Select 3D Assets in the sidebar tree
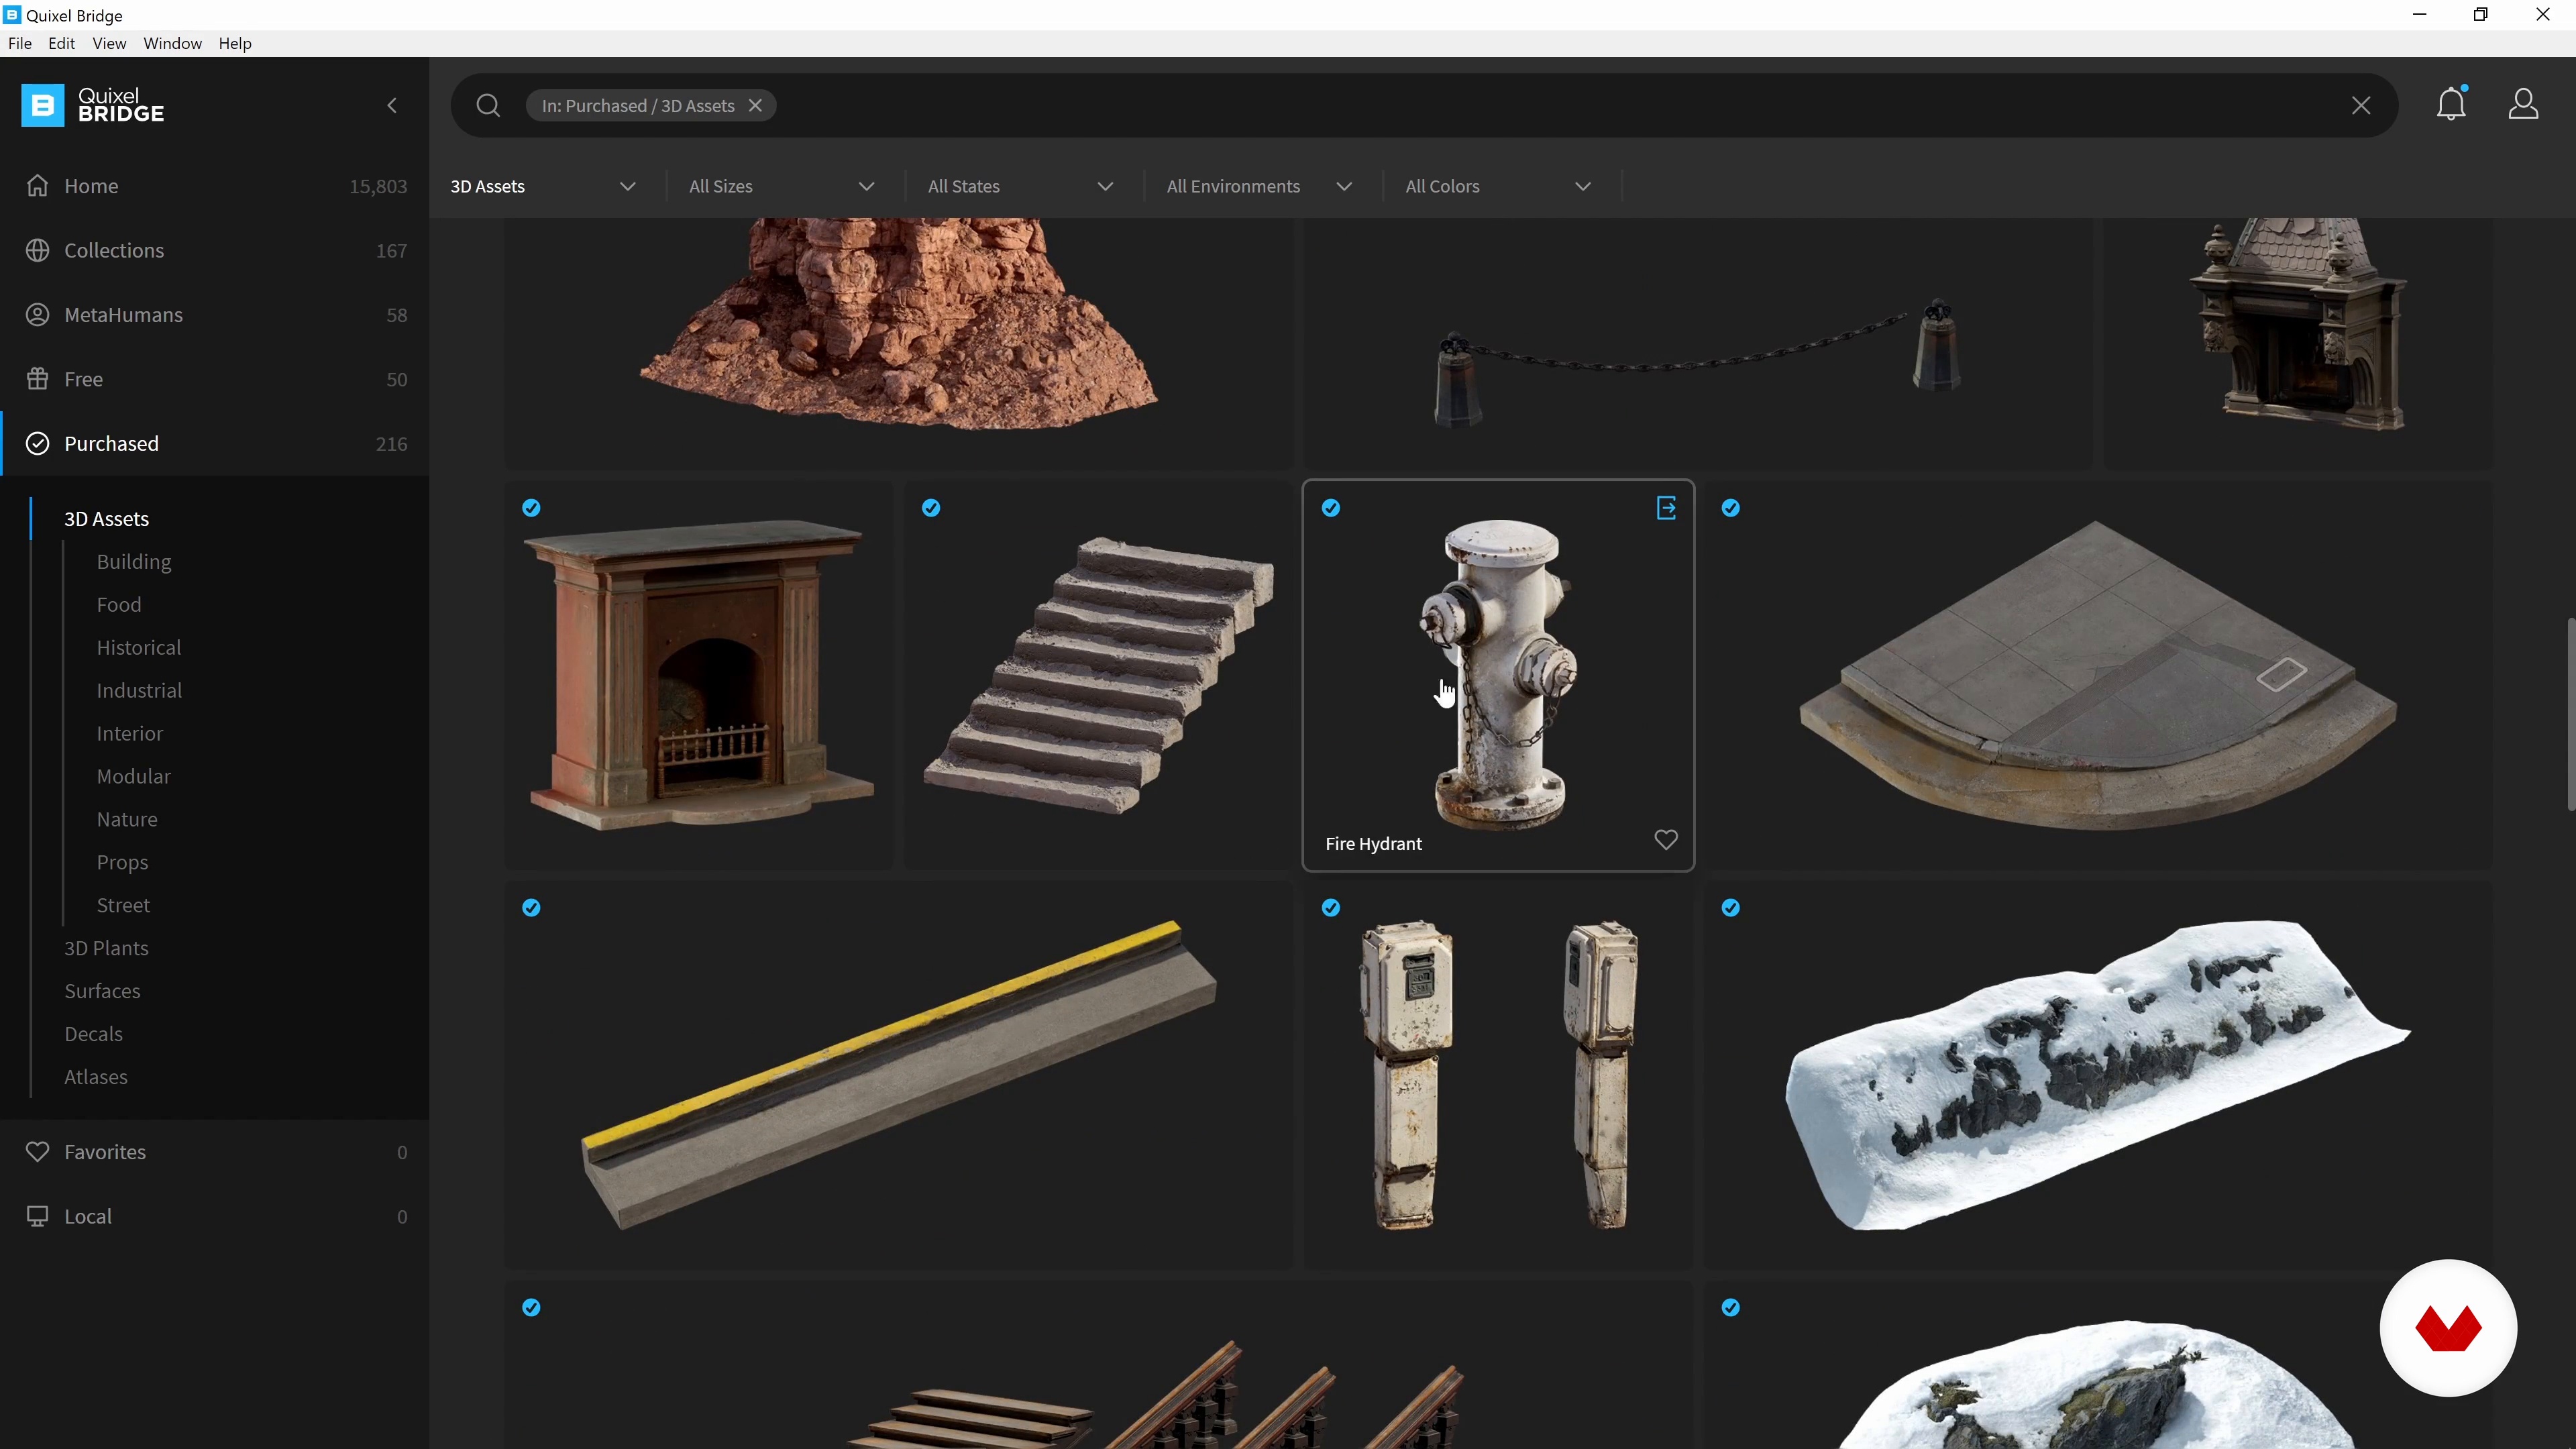Viewport: 2576px width, 1449px height. coord(106,518)
